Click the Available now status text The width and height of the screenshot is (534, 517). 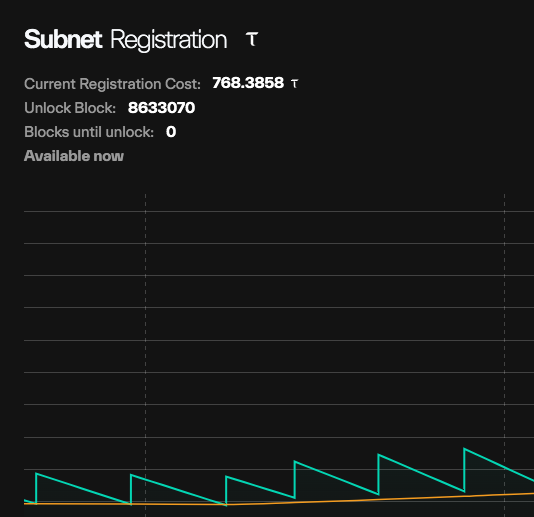[x=74, y=156]
